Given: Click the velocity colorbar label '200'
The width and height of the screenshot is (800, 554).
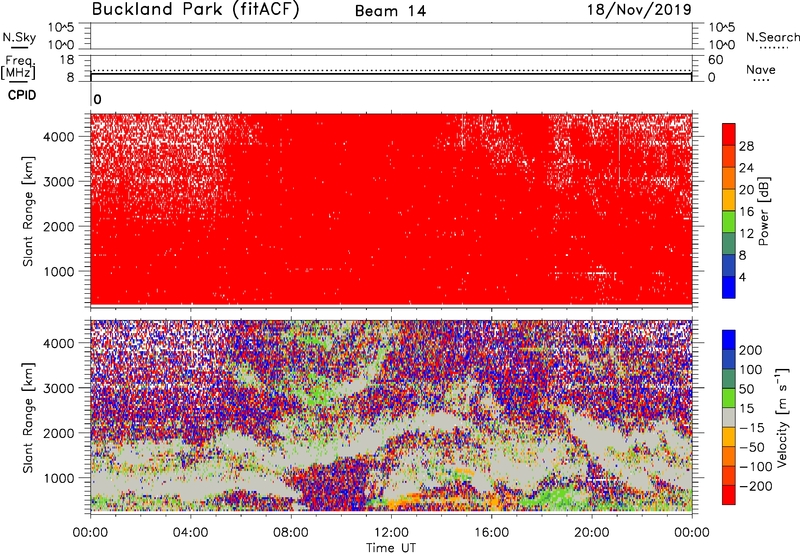Looking at the screenshot, I should point(751,350).
